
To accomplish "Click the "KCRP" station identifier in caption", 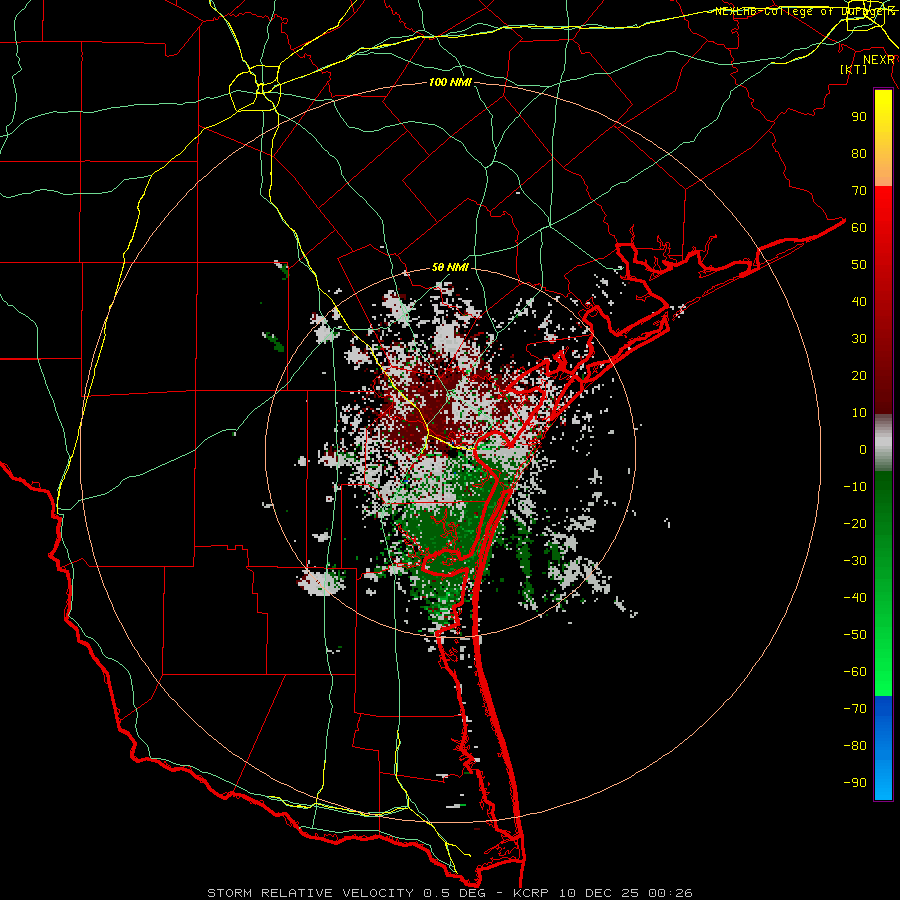I will [530, 893].
